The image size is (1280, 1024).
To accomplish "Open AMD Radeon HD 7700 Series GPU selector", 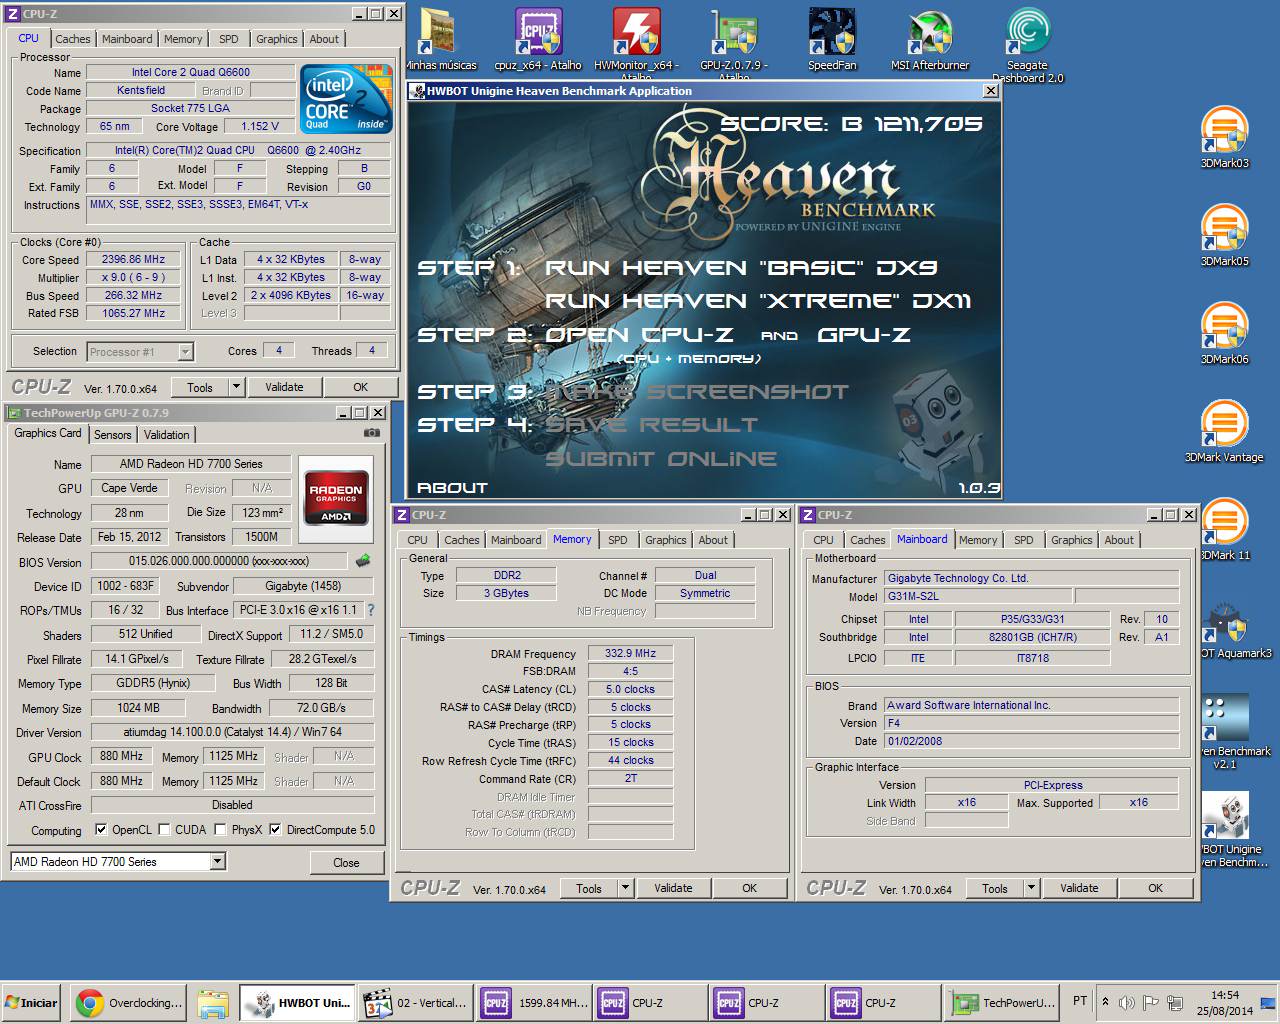I will click(118, 861).
